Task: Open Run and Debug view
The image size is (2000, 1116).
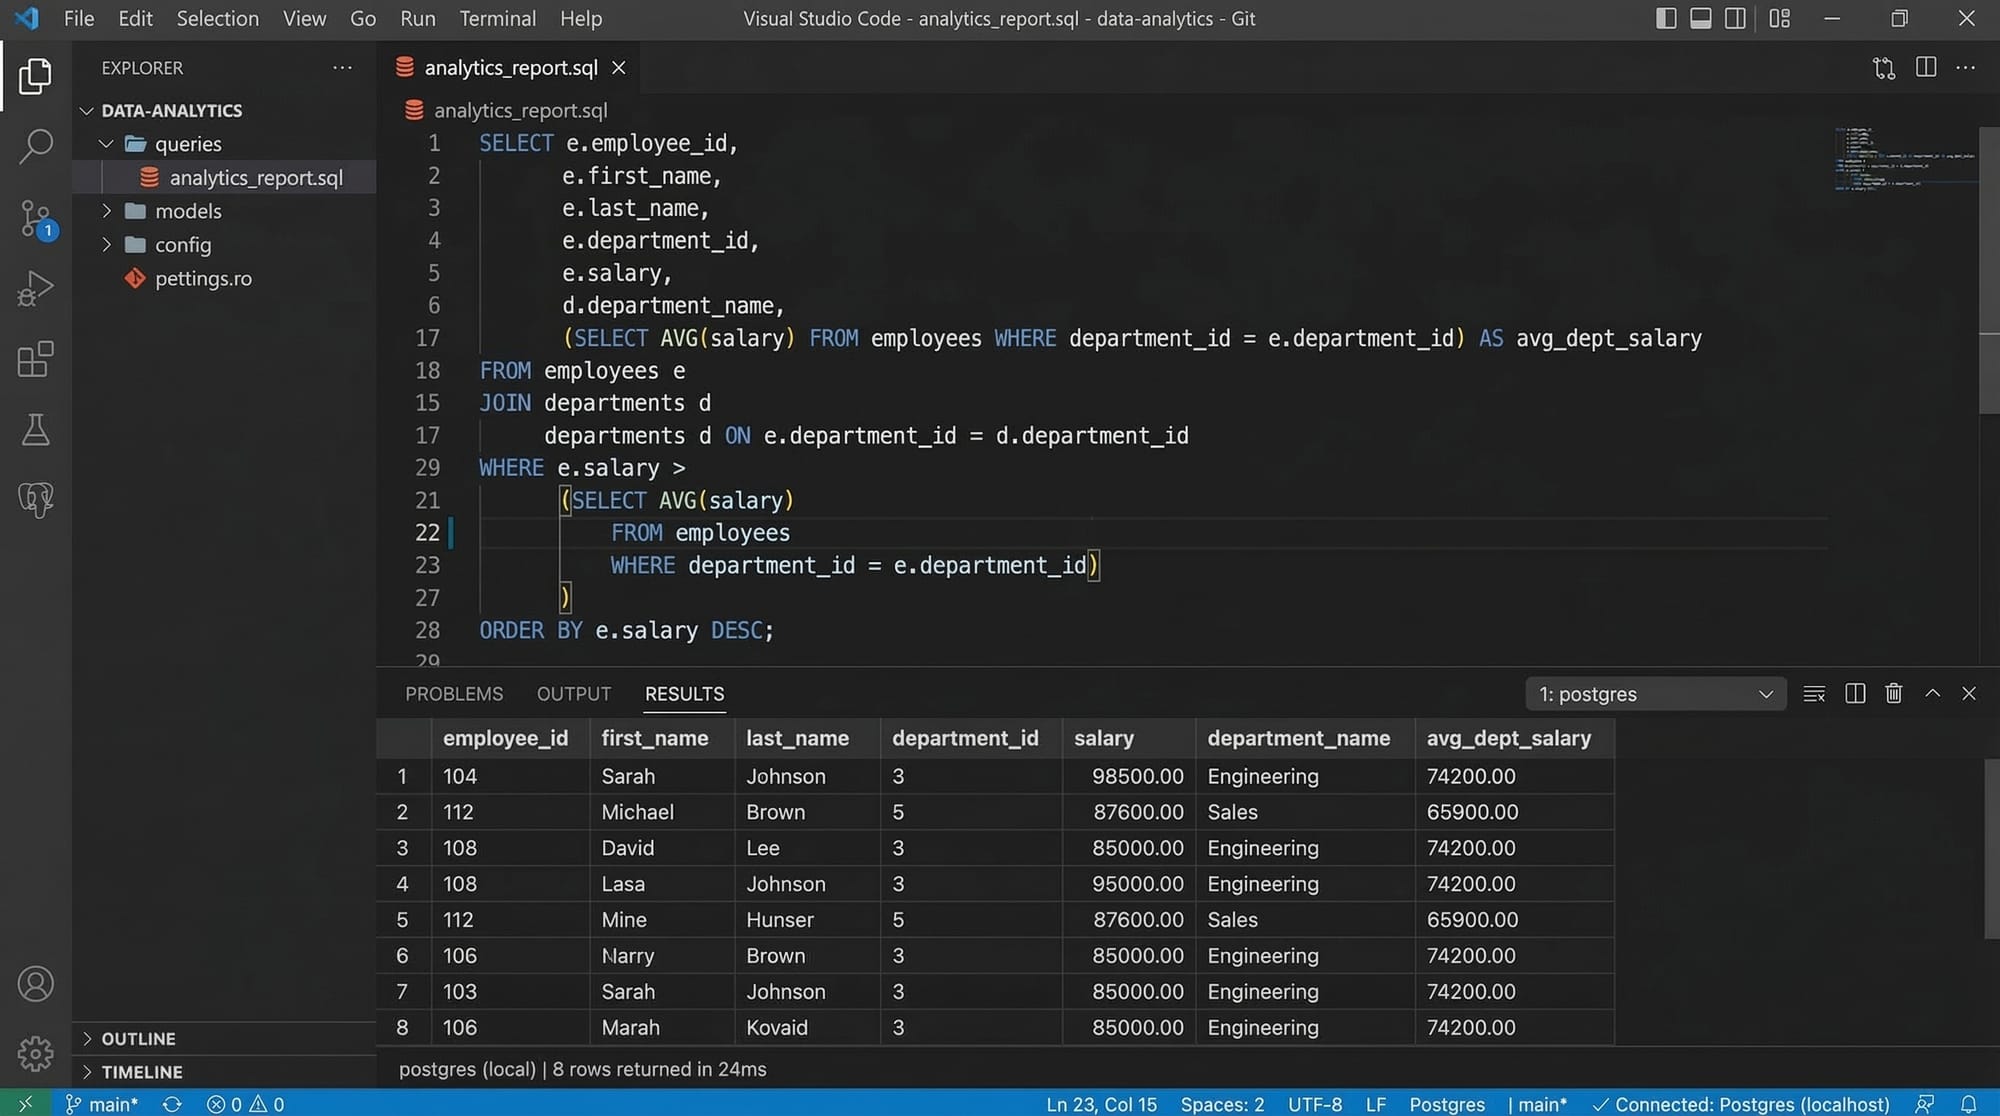Action: coord(35,289)
